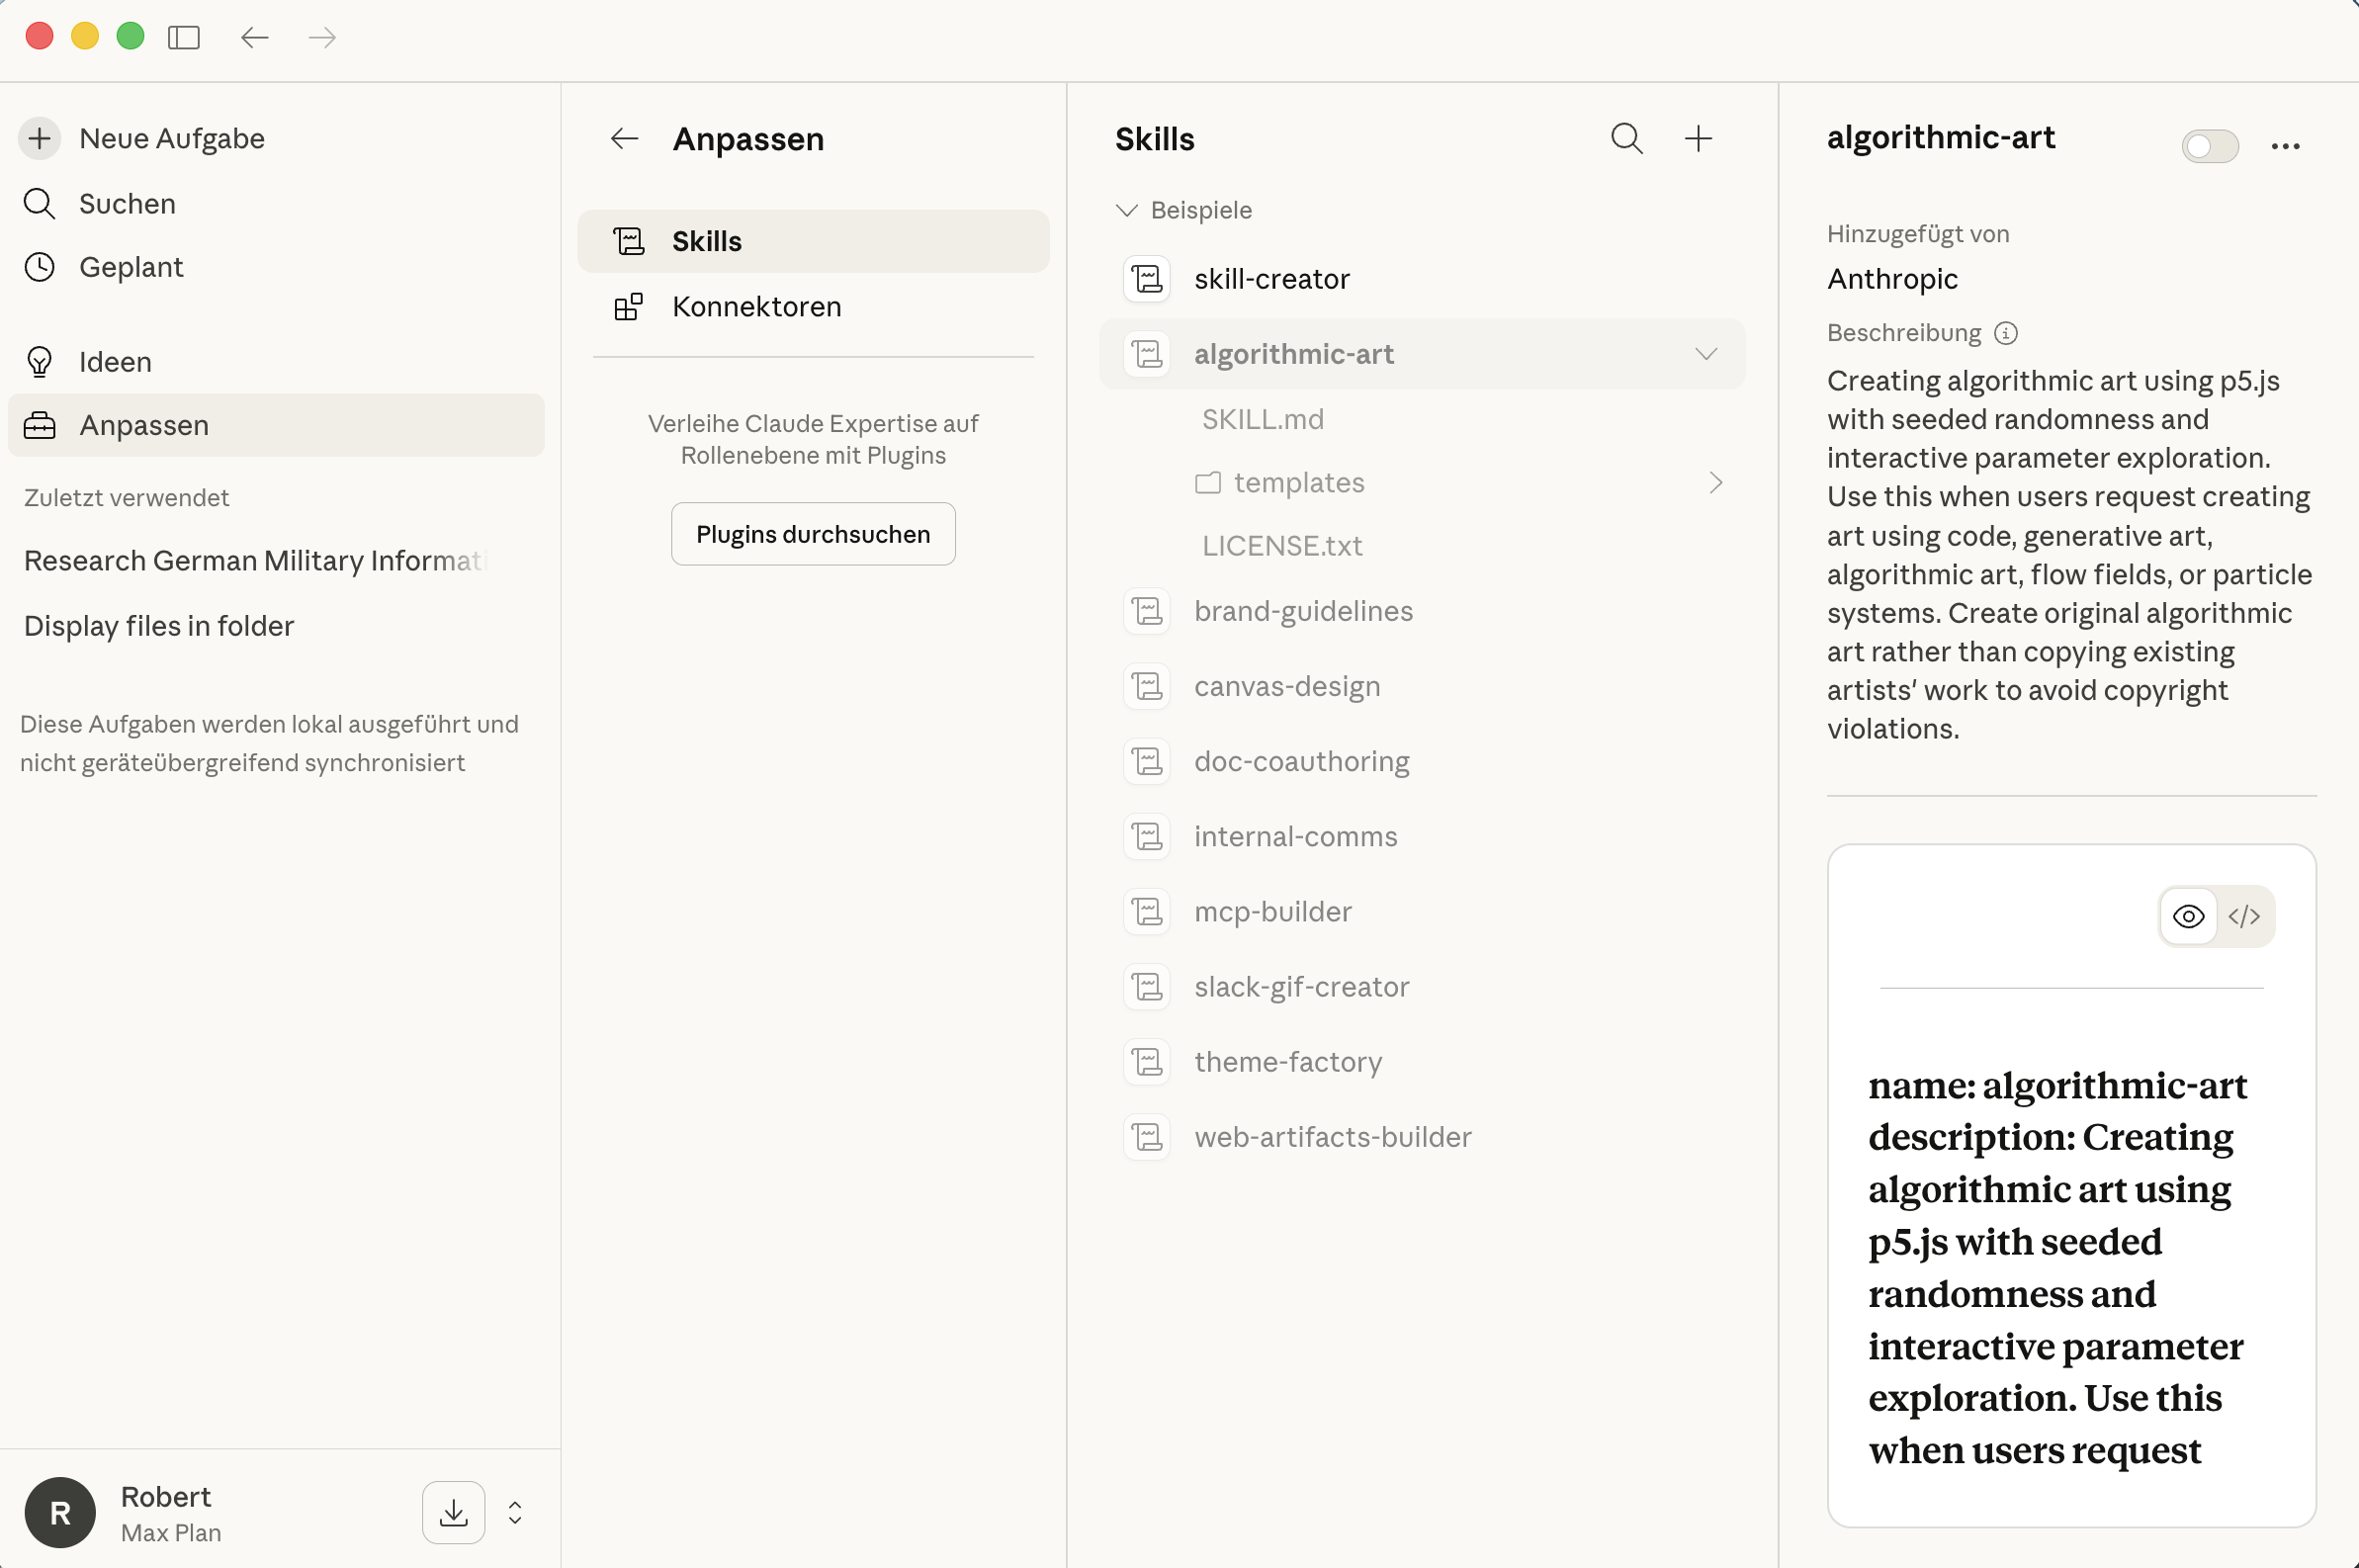Select the Ideen lightbulb icon
Viewport: 2359px width, 1568px height.
(x=39, y=361)
